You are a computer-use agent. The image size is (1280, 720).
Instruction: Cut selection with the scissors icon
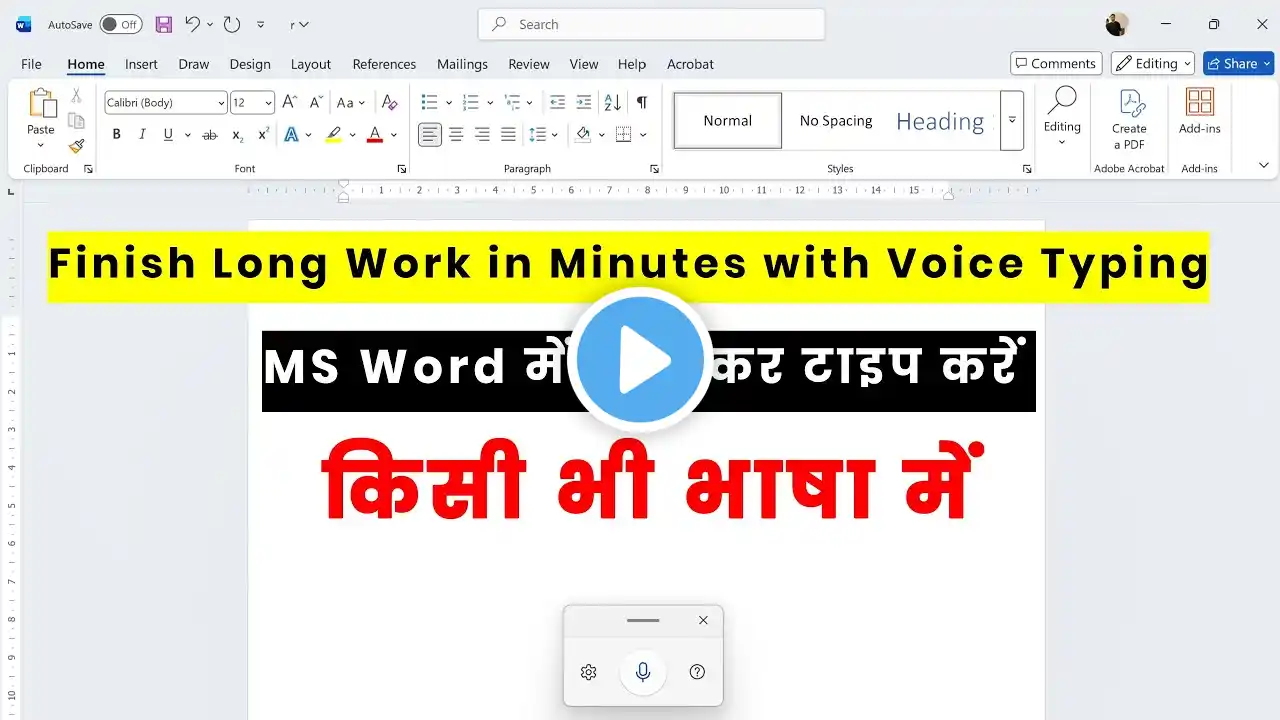(76, 95)
